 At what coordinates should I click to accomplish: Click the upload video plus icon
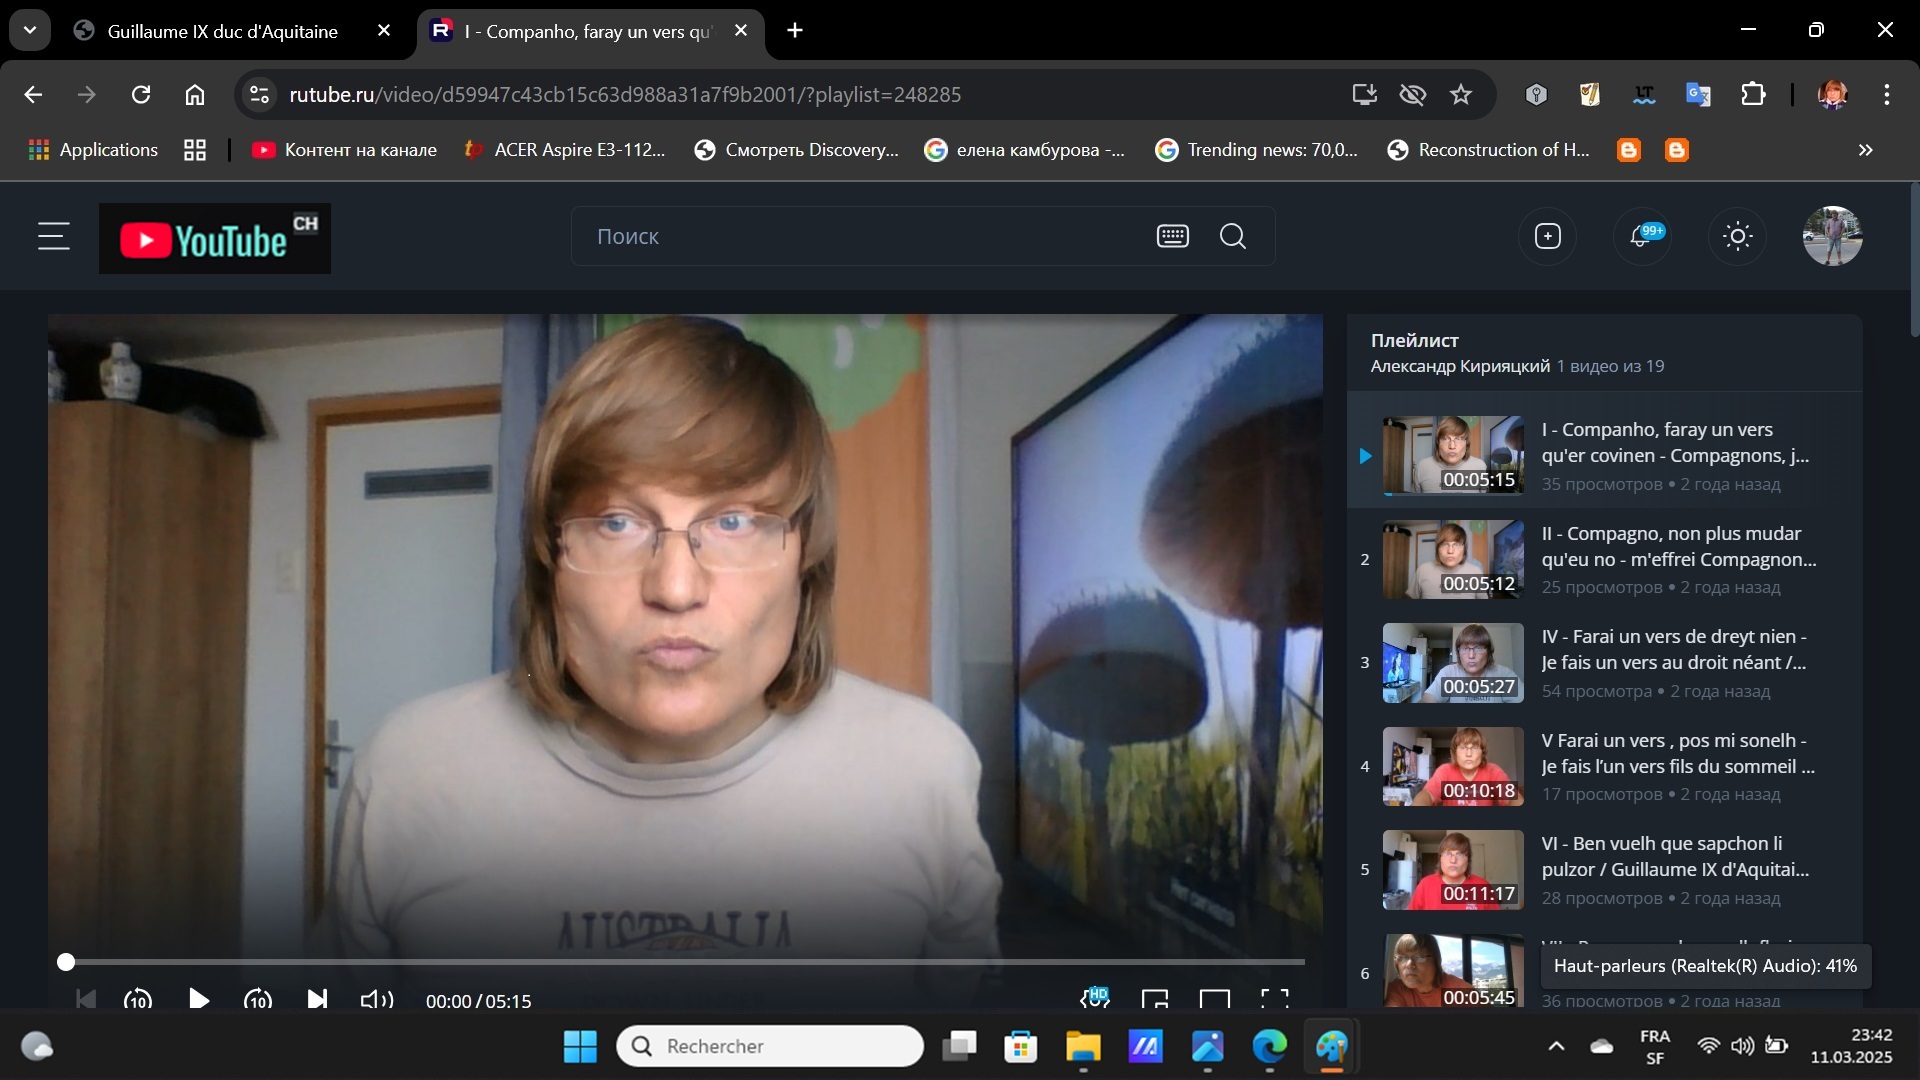[1547, 237]
